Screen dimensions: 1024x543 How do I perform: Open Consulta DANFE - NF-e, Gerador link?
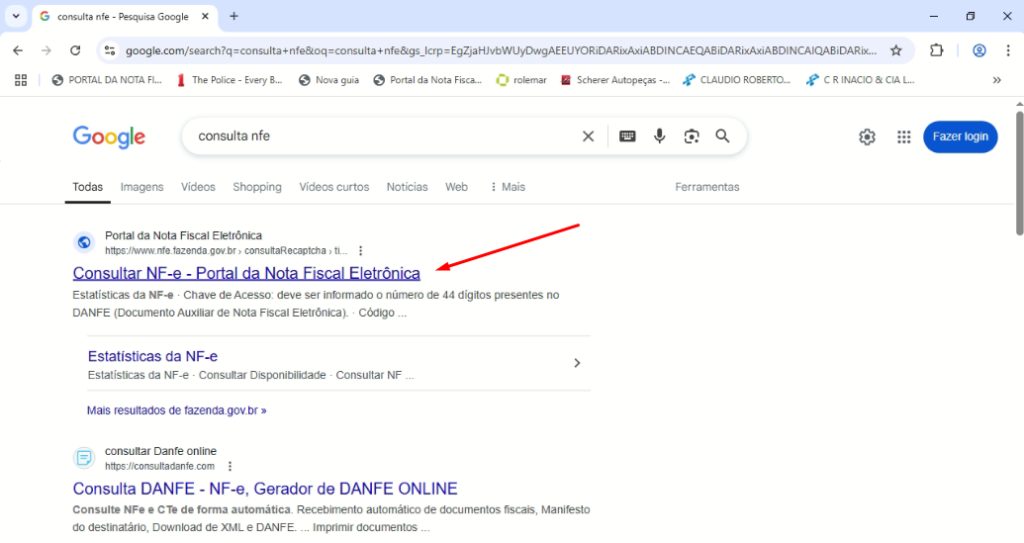(x=265, y=489)
